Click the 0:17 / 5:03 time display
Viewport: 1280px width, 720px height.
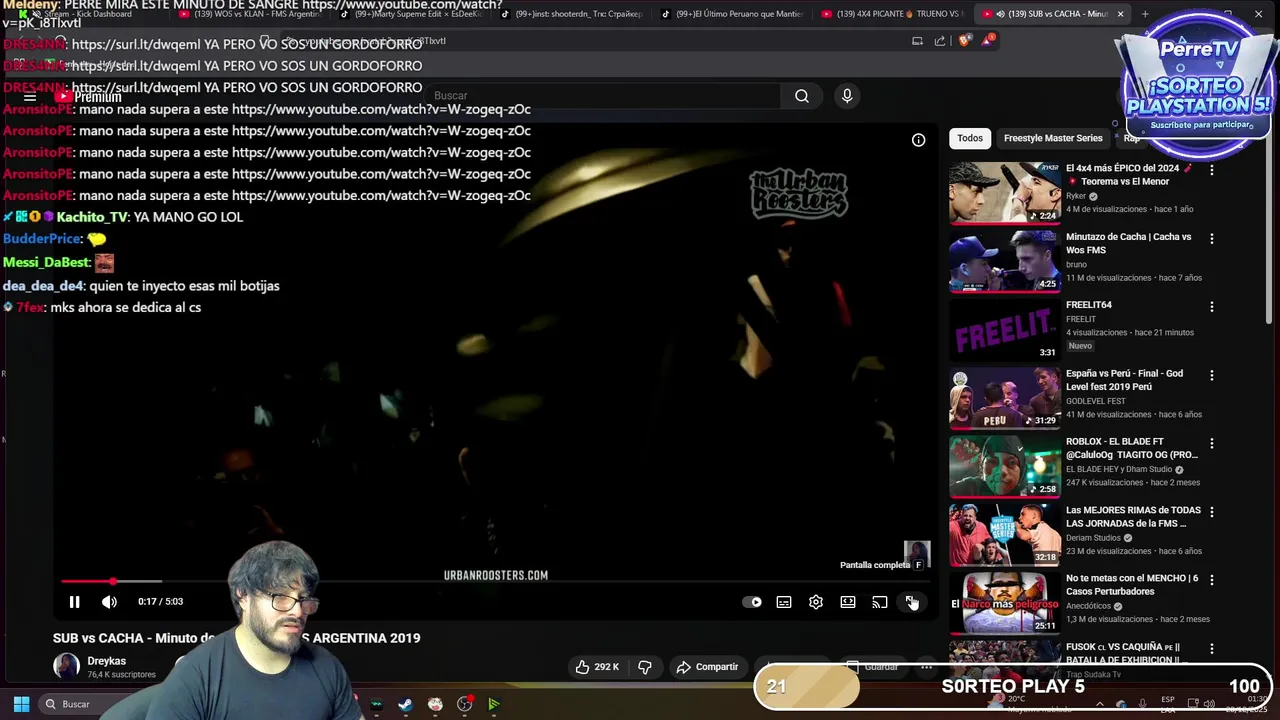(x=160, y=602)
